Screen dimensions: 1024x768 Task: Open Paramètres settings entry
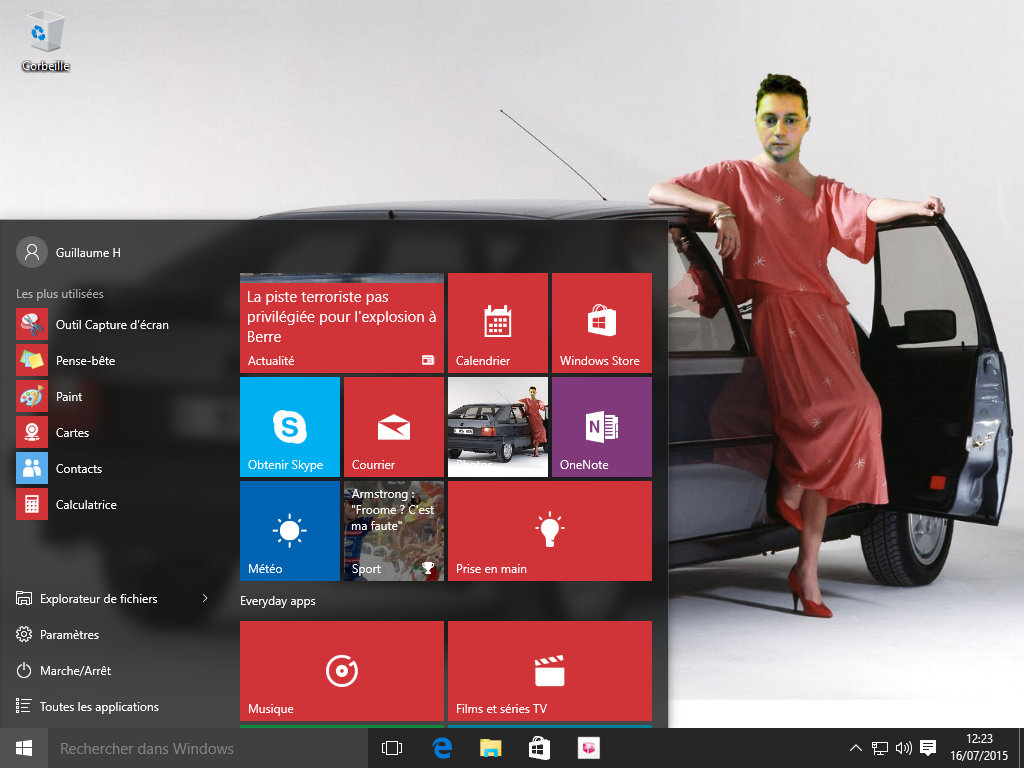pyautogui.click(x=68, y=635)
